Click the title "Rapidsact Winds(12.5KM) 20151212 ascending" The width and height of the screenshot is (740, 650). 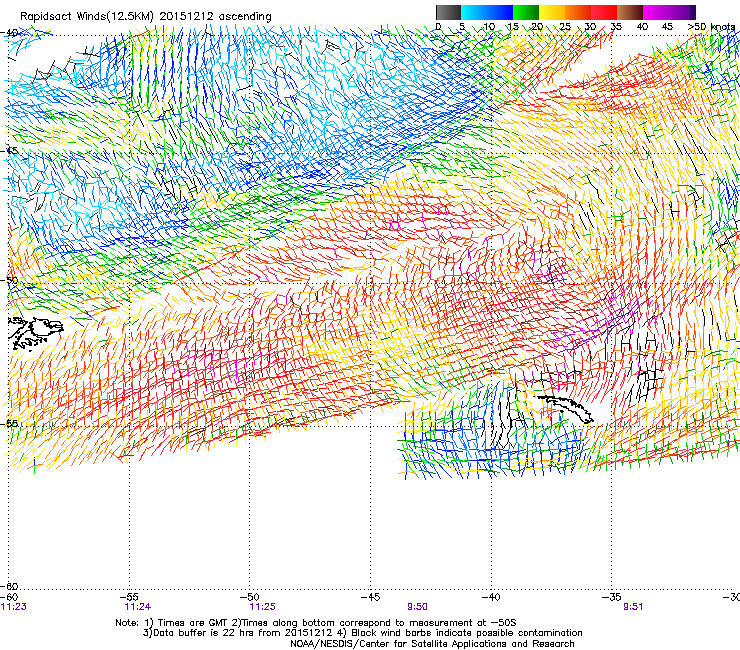coord(146,17)
